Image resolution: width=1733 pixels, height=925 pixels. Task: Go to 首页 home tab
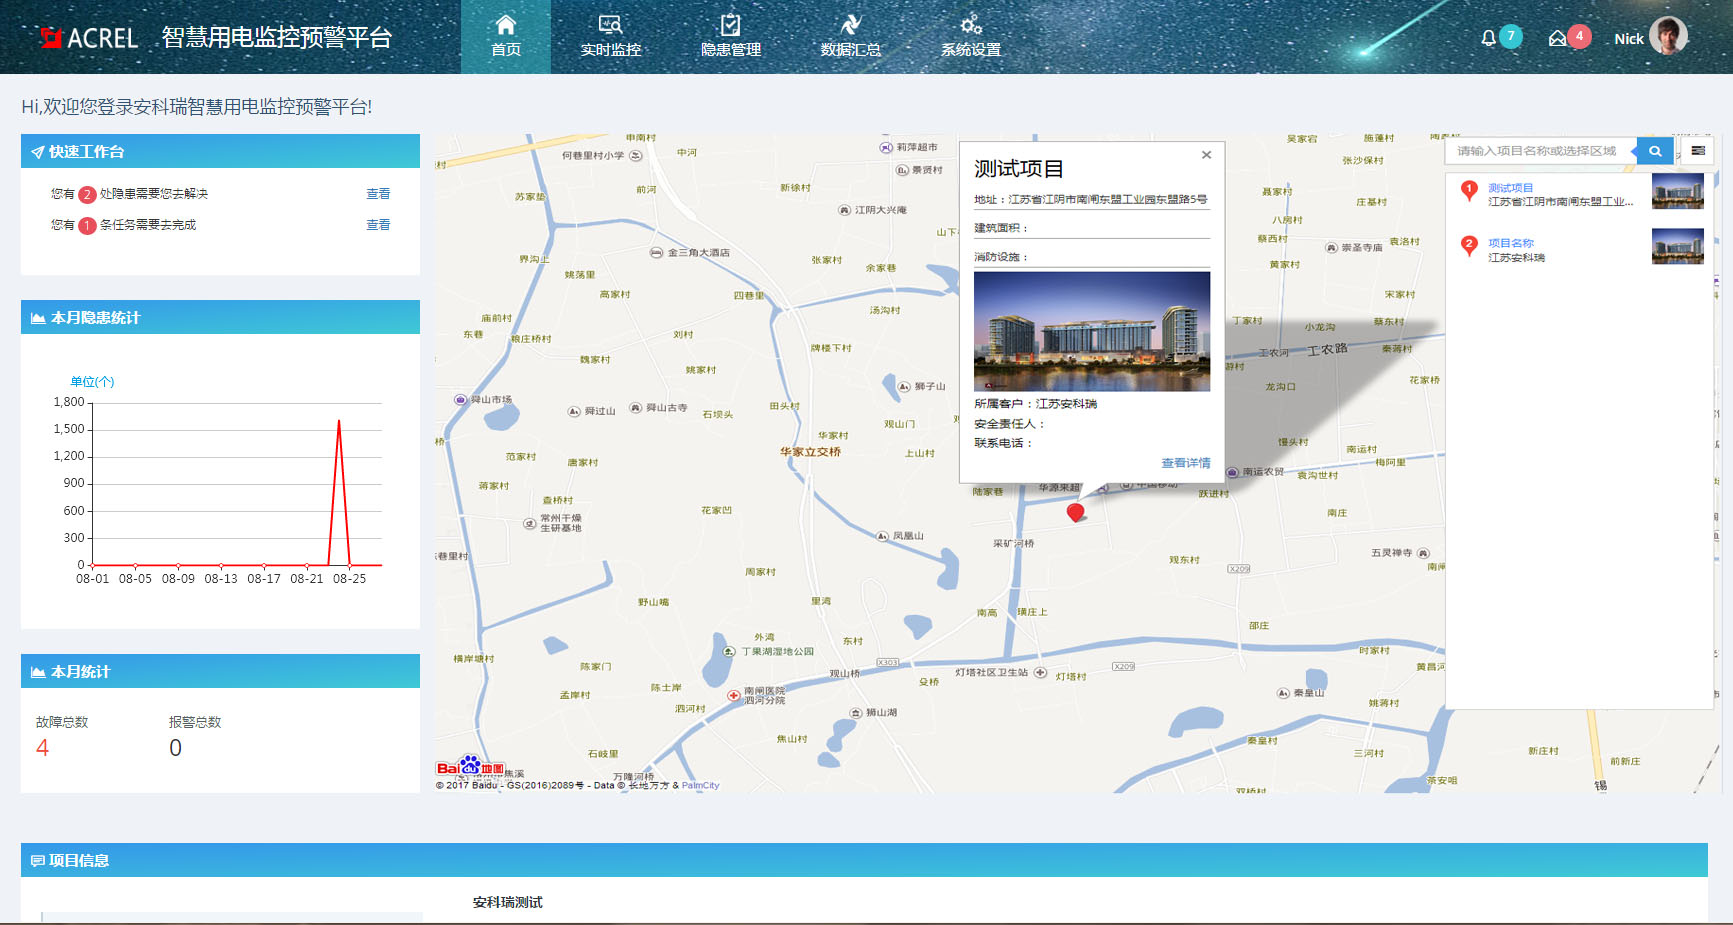tap(505, 37)
